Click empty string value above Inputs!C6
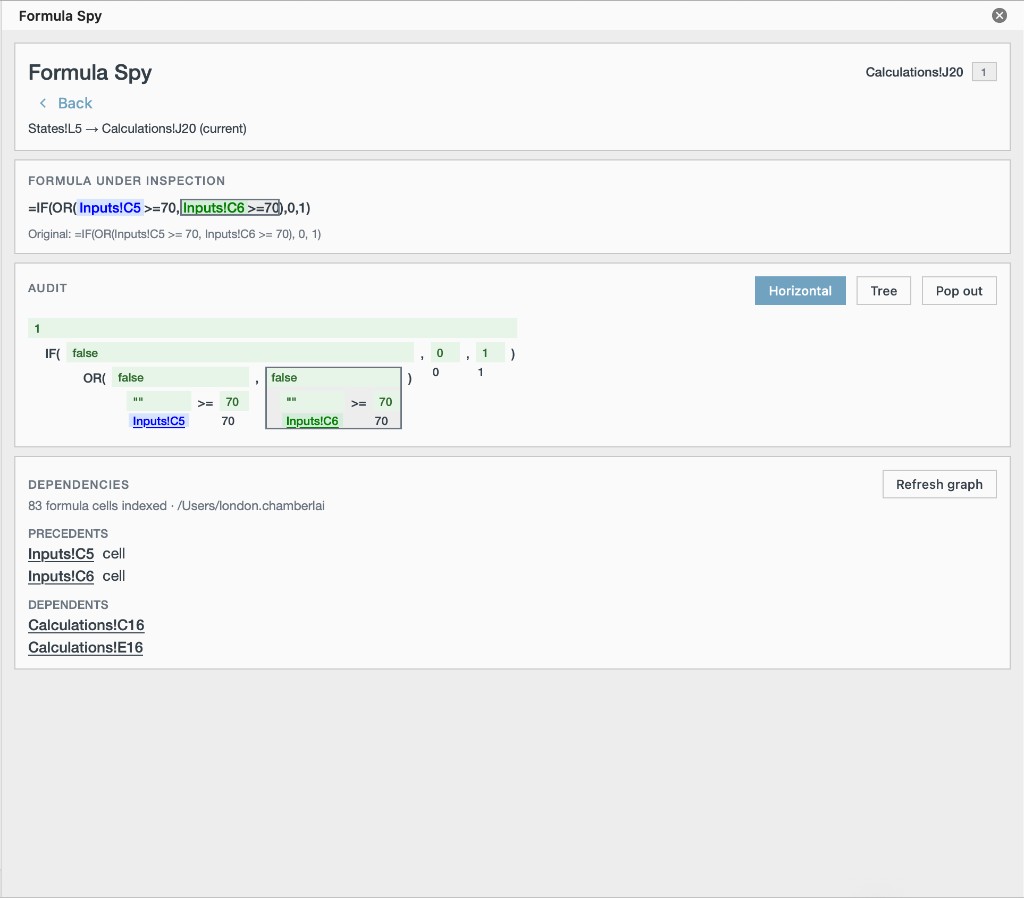The image size is (1024, 898). (313, 401)
